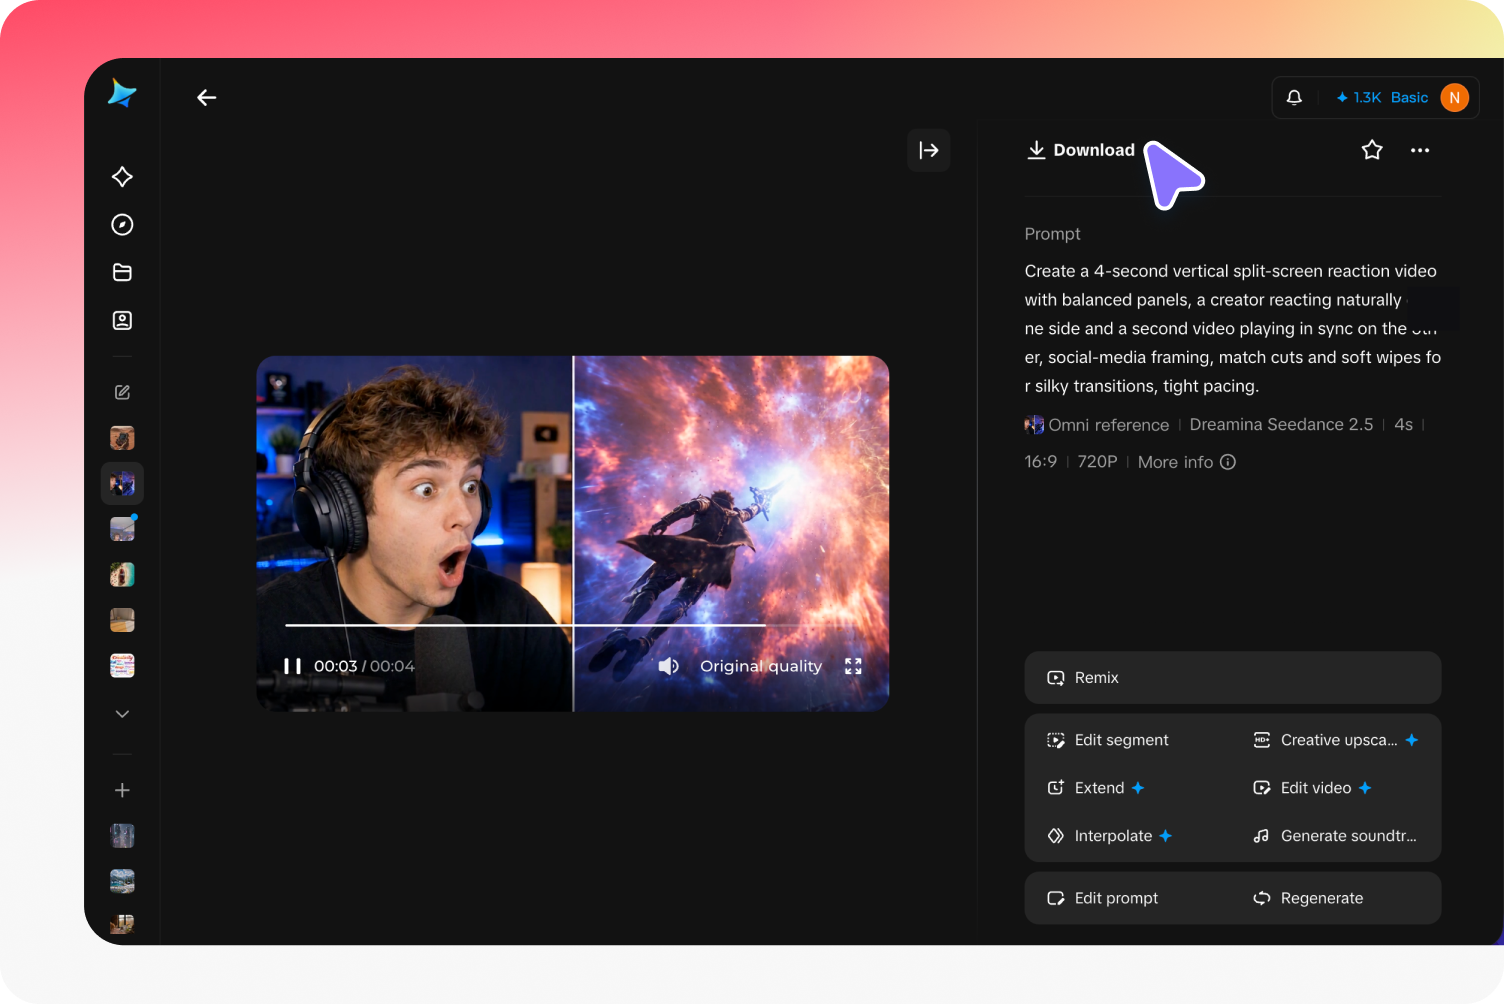Screen dimensions: 1506x1004
Task: Click the 16:9 aspect ratio label
Action: 1041,462
